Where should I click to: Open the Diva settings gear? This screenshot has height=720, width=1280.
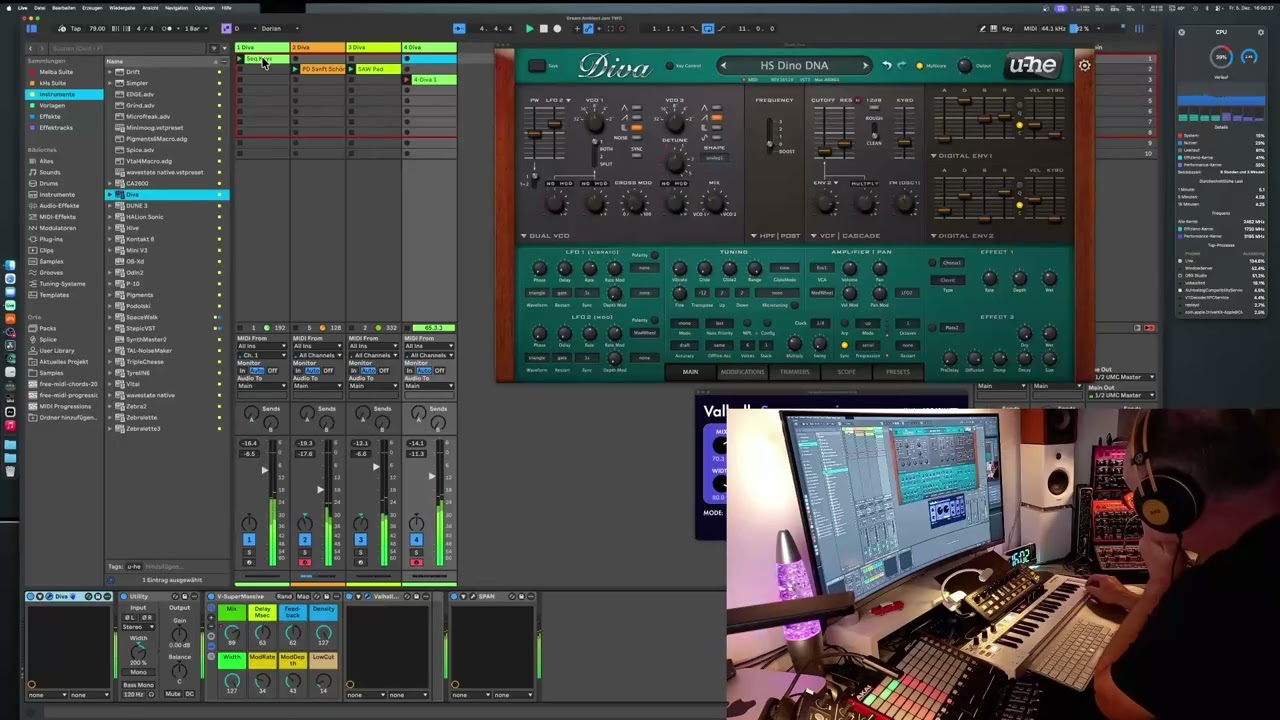pos(1084,66)
